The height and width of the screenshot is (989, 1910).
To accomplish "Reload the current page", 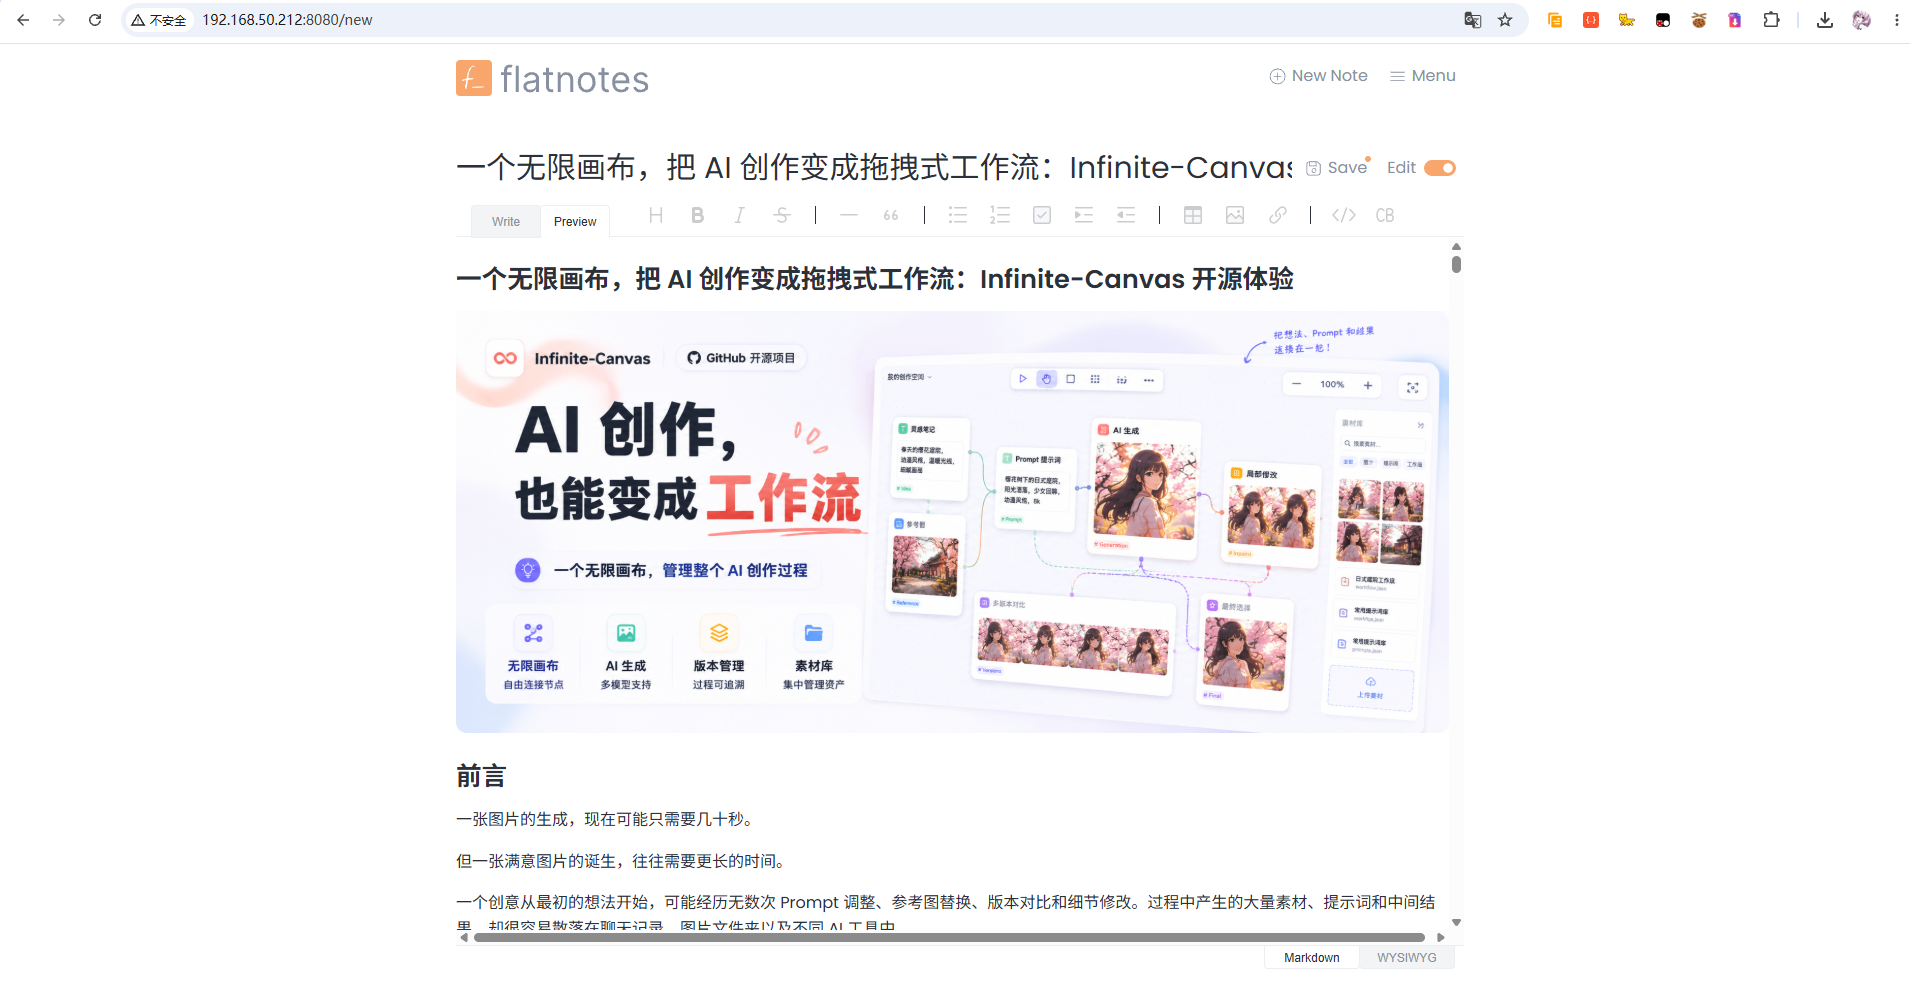I will (x=95, y=20).
